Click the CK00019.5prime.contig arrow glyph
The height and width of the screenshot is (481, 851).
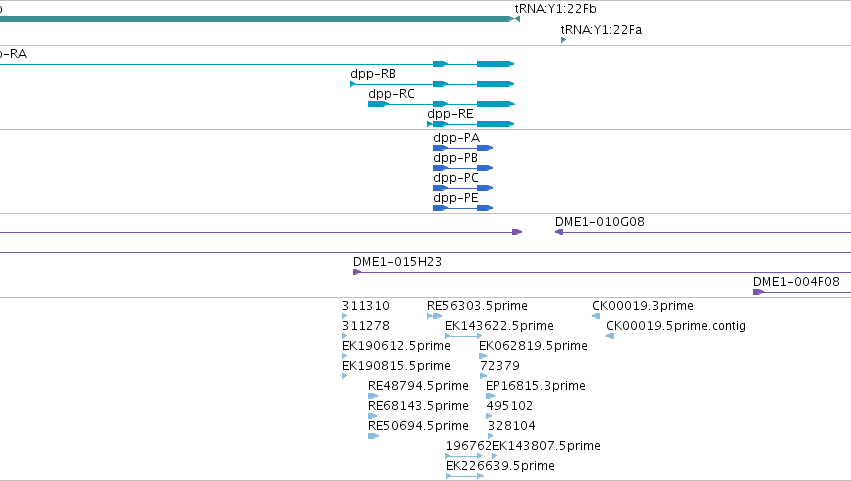pyautogui.click(x=610, y=336)
